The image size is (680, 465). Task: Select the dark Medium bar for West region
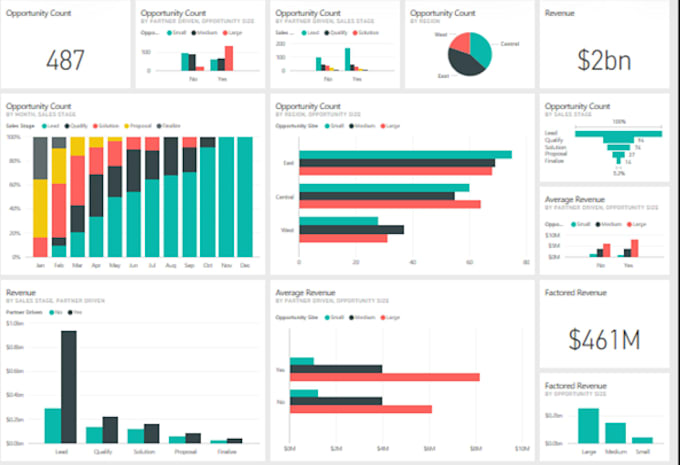[x=351, y=230]
